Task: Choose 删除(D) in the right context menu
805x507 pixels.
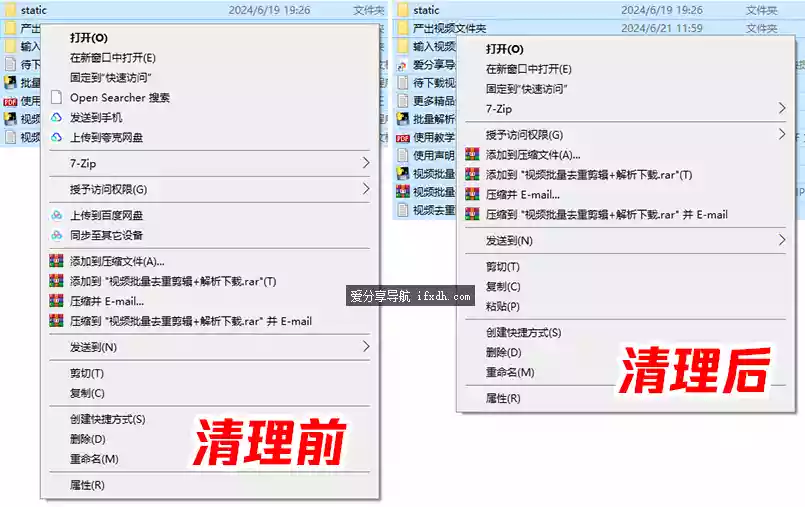Action: pos(504,353)
